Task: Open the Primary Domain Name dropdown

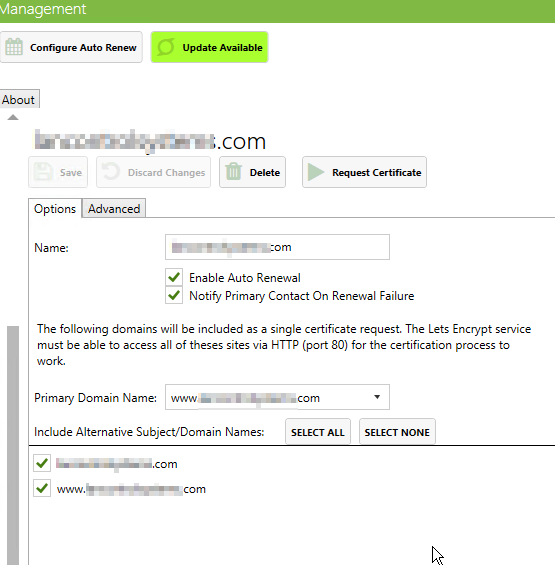Action: point(277,397)
